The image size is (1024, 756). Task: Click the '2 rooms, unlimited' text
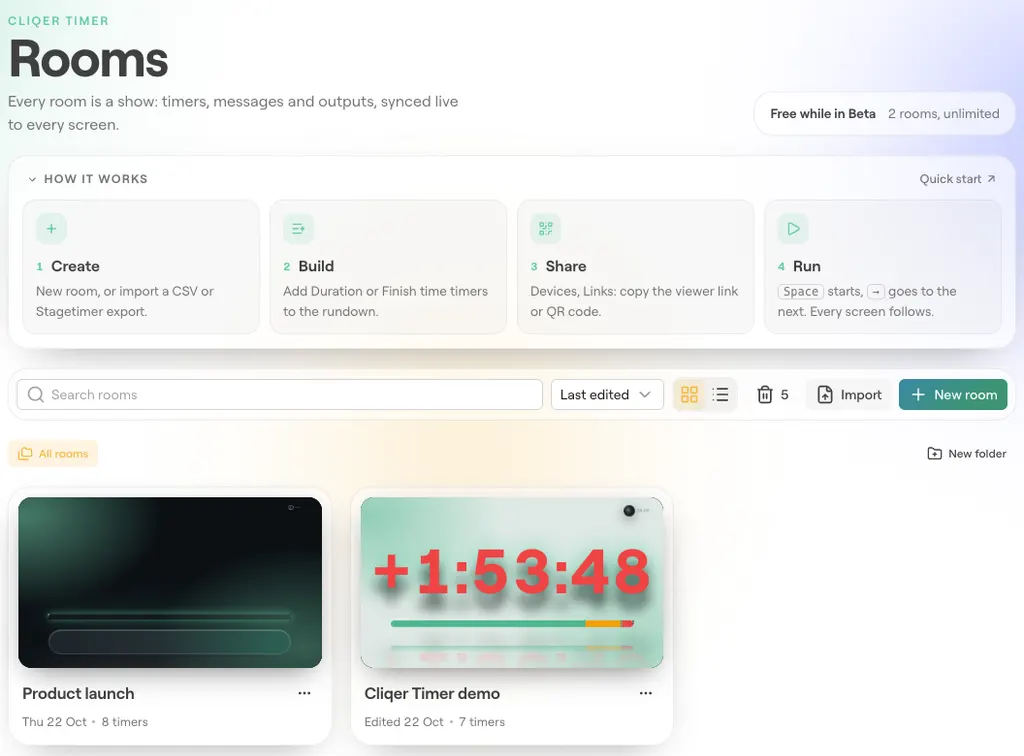click(944, 114)
